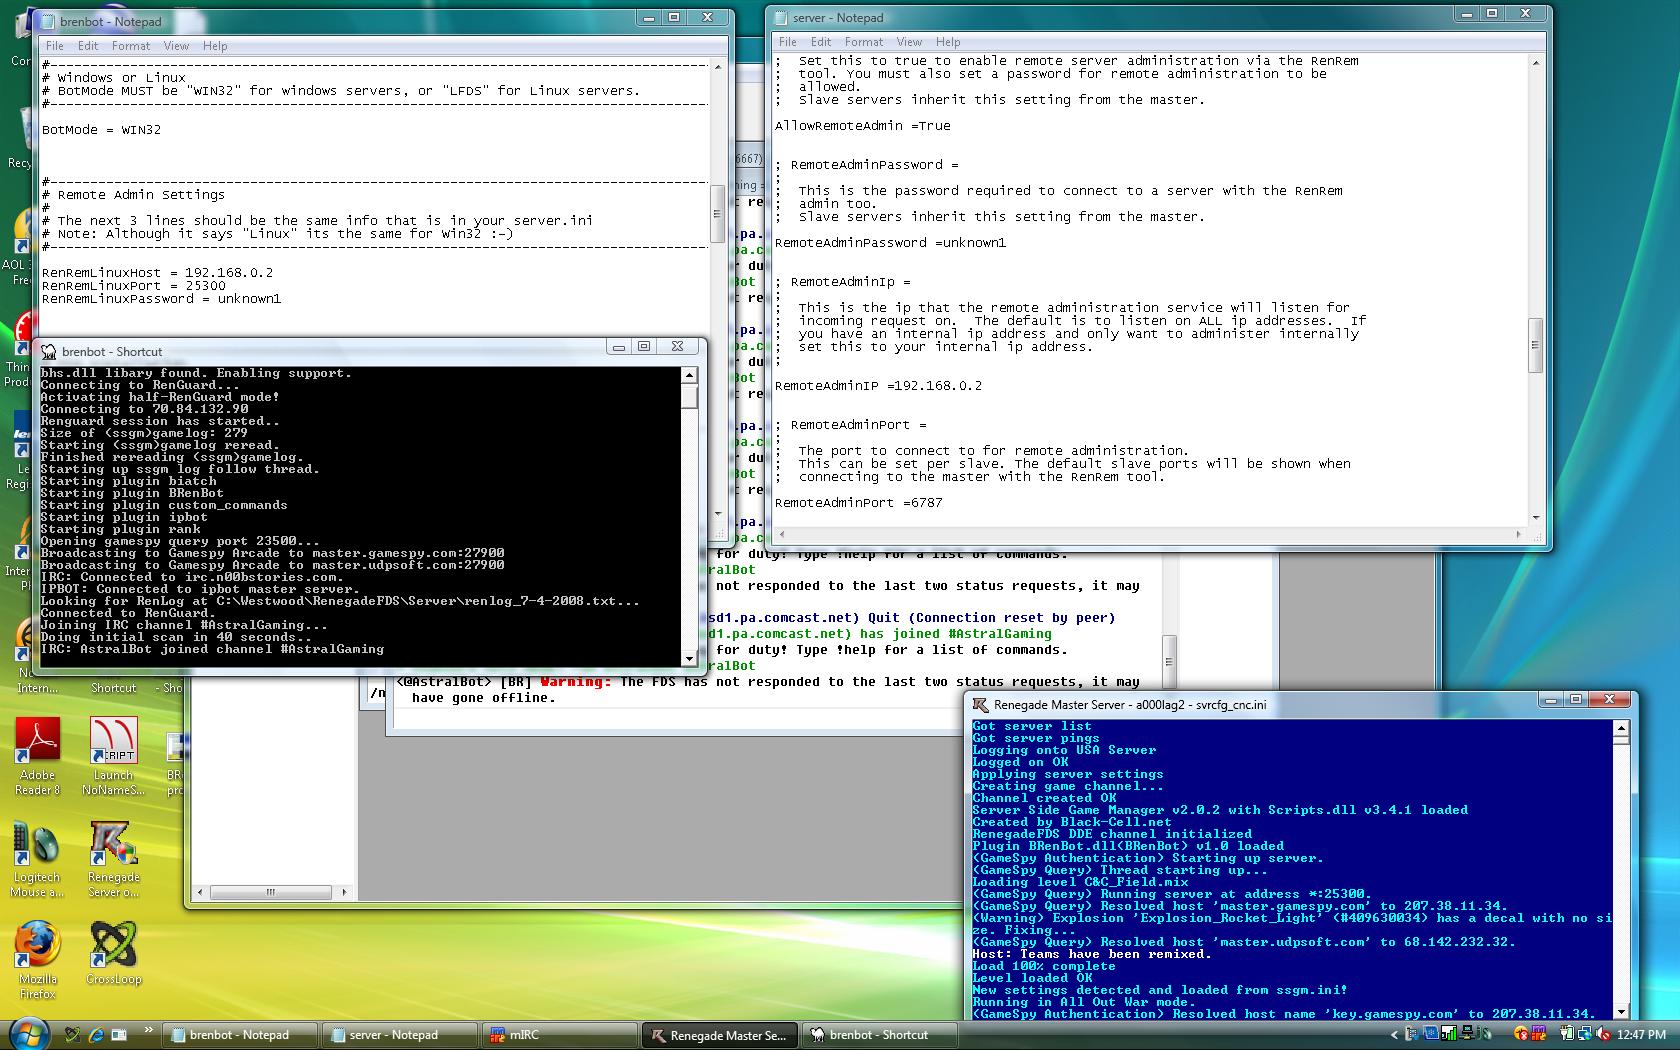Open the Renegade Server desktop shortcut
Viewport: 1680px width, 1050px height.
pyautogui.click(x=113, y=846)
